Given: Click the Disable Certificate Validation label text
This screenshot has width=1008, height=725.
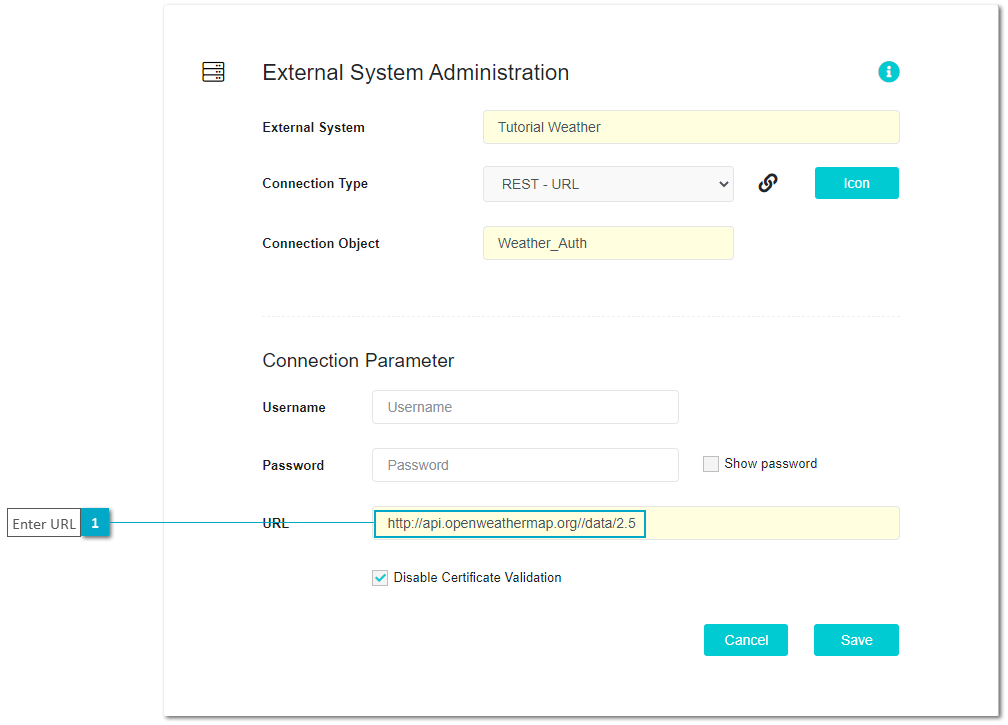Looking at the screenshot, I should click(x=478, y=577).
